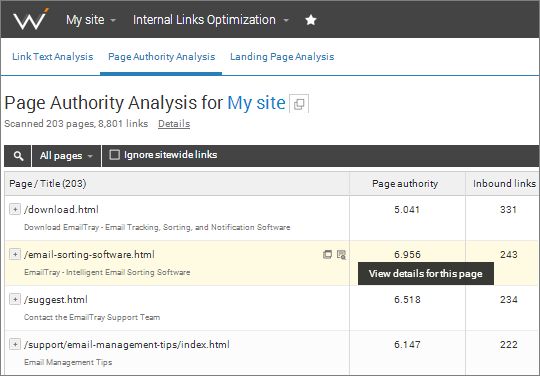Open /support/email-management-tips/index.html page link
This screenshot has width=540, height=376.
[x=127, y=345]
